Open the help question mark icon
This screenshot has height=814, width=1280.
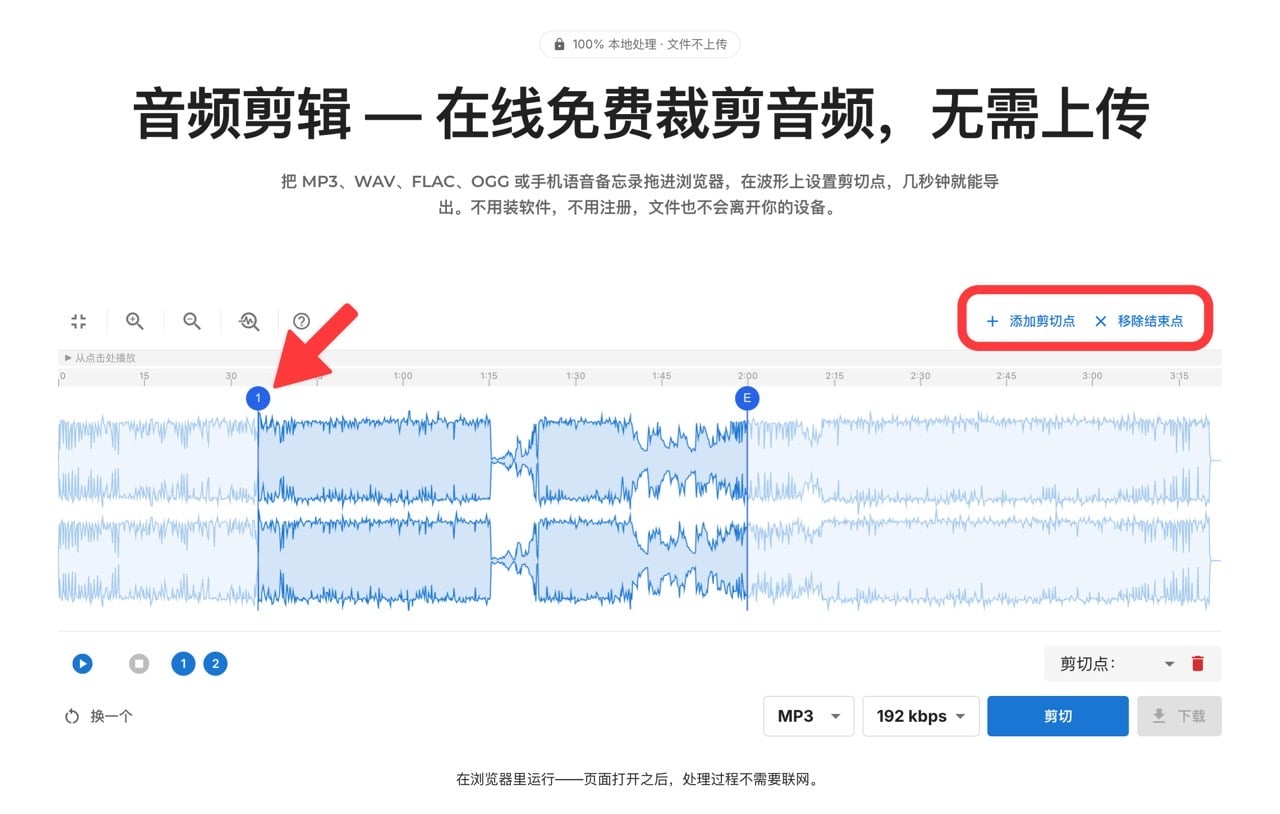point(301,321)
